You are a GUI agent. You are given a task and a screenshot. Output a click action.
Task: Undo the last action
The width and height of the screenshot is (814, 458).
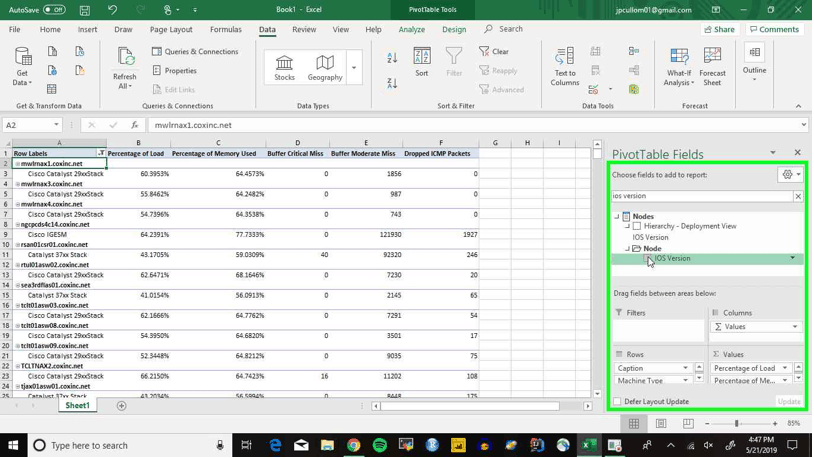112,10
